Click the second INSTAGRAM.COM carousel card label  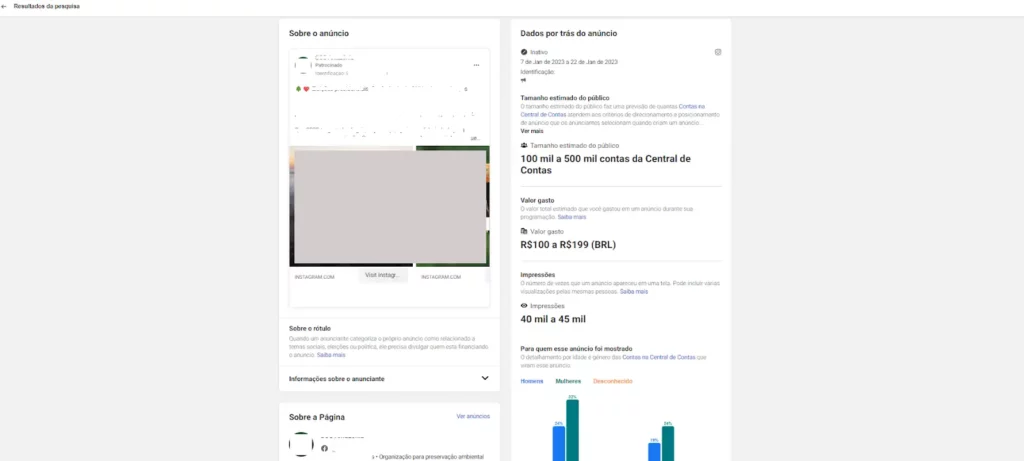click(441, 277)
